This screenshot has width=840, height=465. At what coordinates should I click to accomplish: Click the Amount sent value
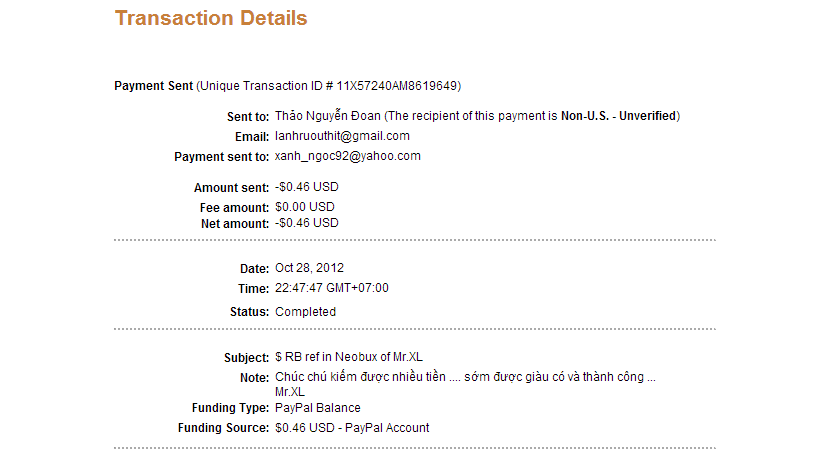(307, 187)
